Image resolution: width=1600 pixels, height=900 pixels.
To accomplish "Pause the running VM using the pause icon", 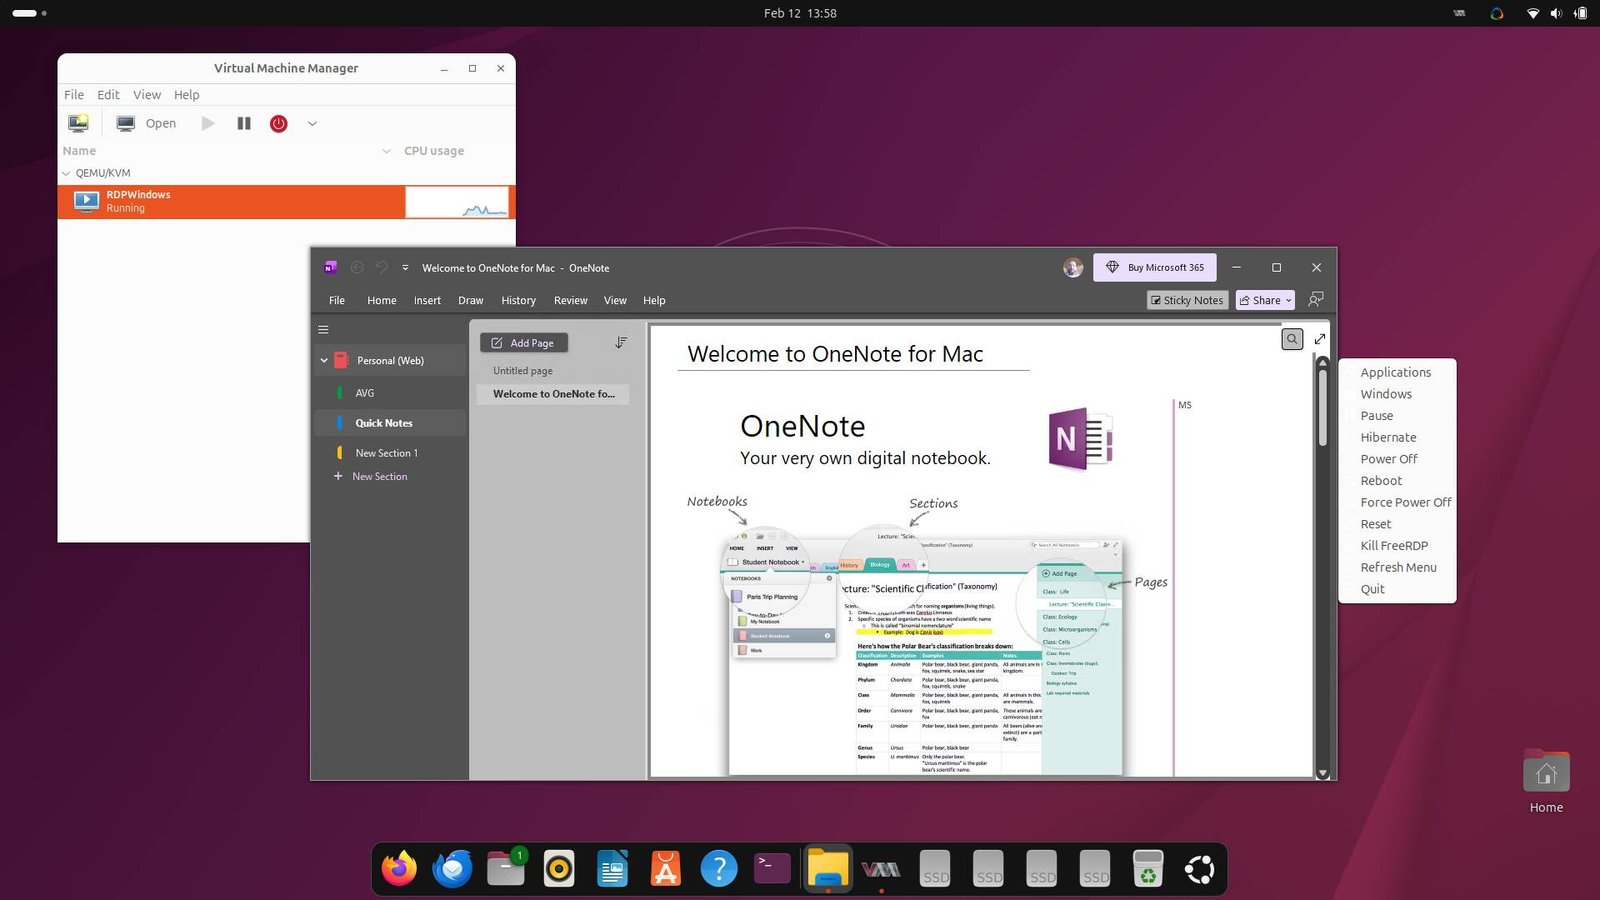I will coord(243,122).
